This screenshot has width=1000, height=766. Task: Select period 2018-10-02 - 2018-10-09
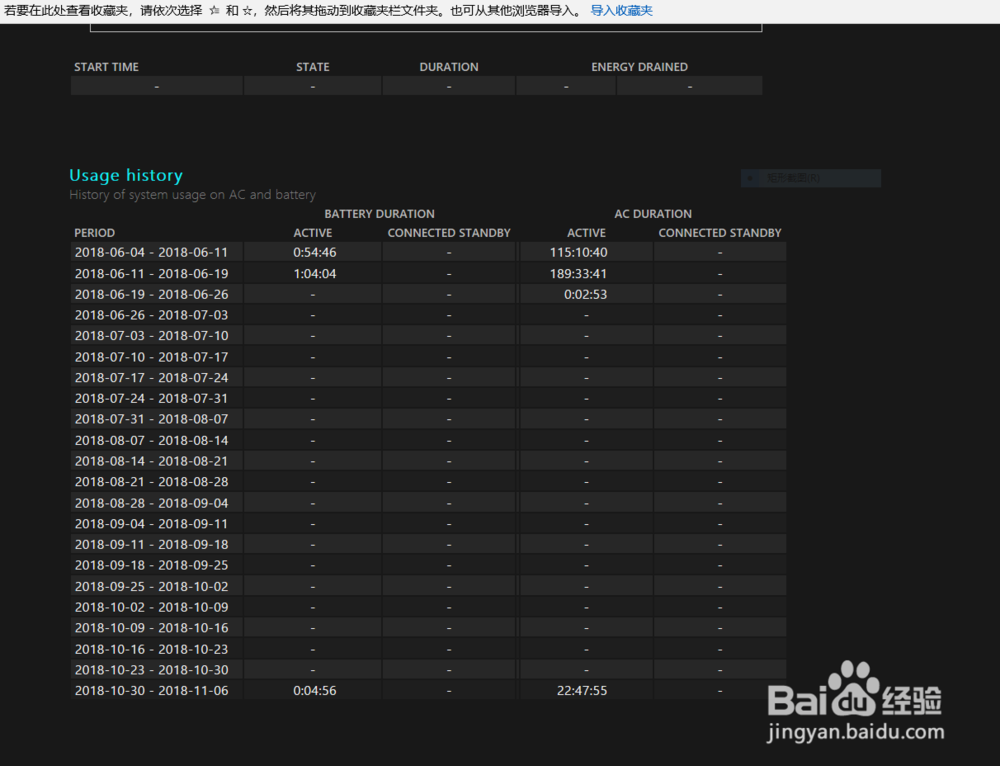pos(151,607)
